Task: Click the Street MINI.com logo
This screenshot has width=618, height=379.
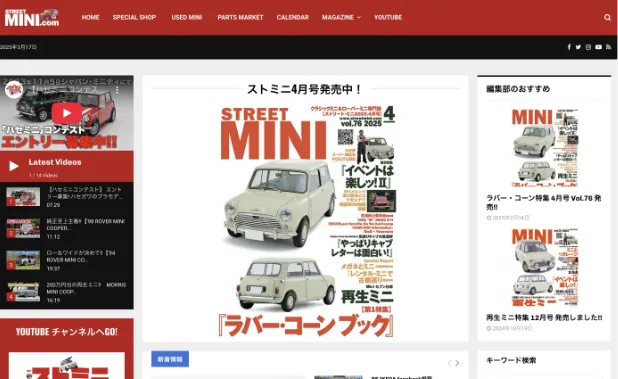Action: pyautogui.click(x=32, y=18)
